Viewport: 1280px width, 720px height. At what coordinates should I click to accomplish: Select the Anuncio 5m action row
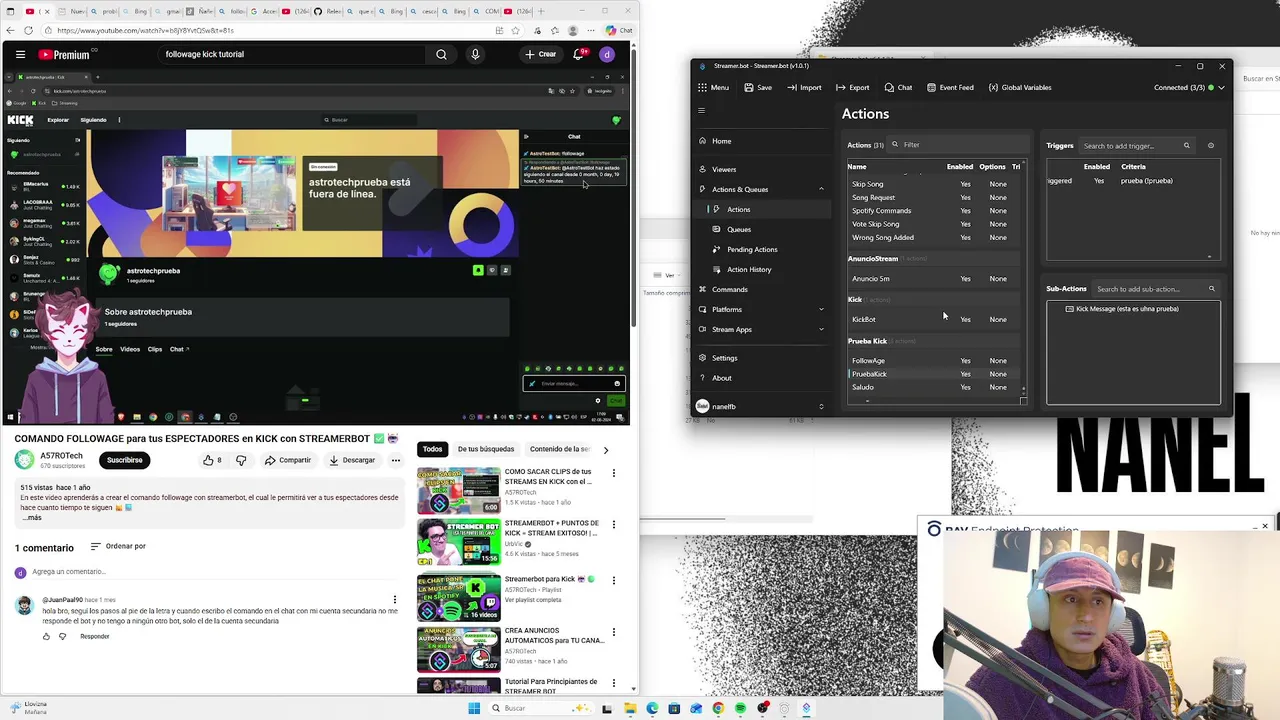tap(933, 278)
